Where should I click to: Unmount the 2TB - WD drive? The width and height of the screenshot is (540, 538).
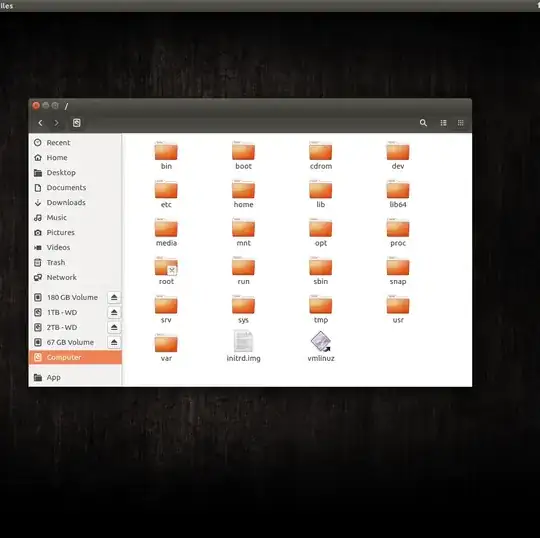point(114,327)
